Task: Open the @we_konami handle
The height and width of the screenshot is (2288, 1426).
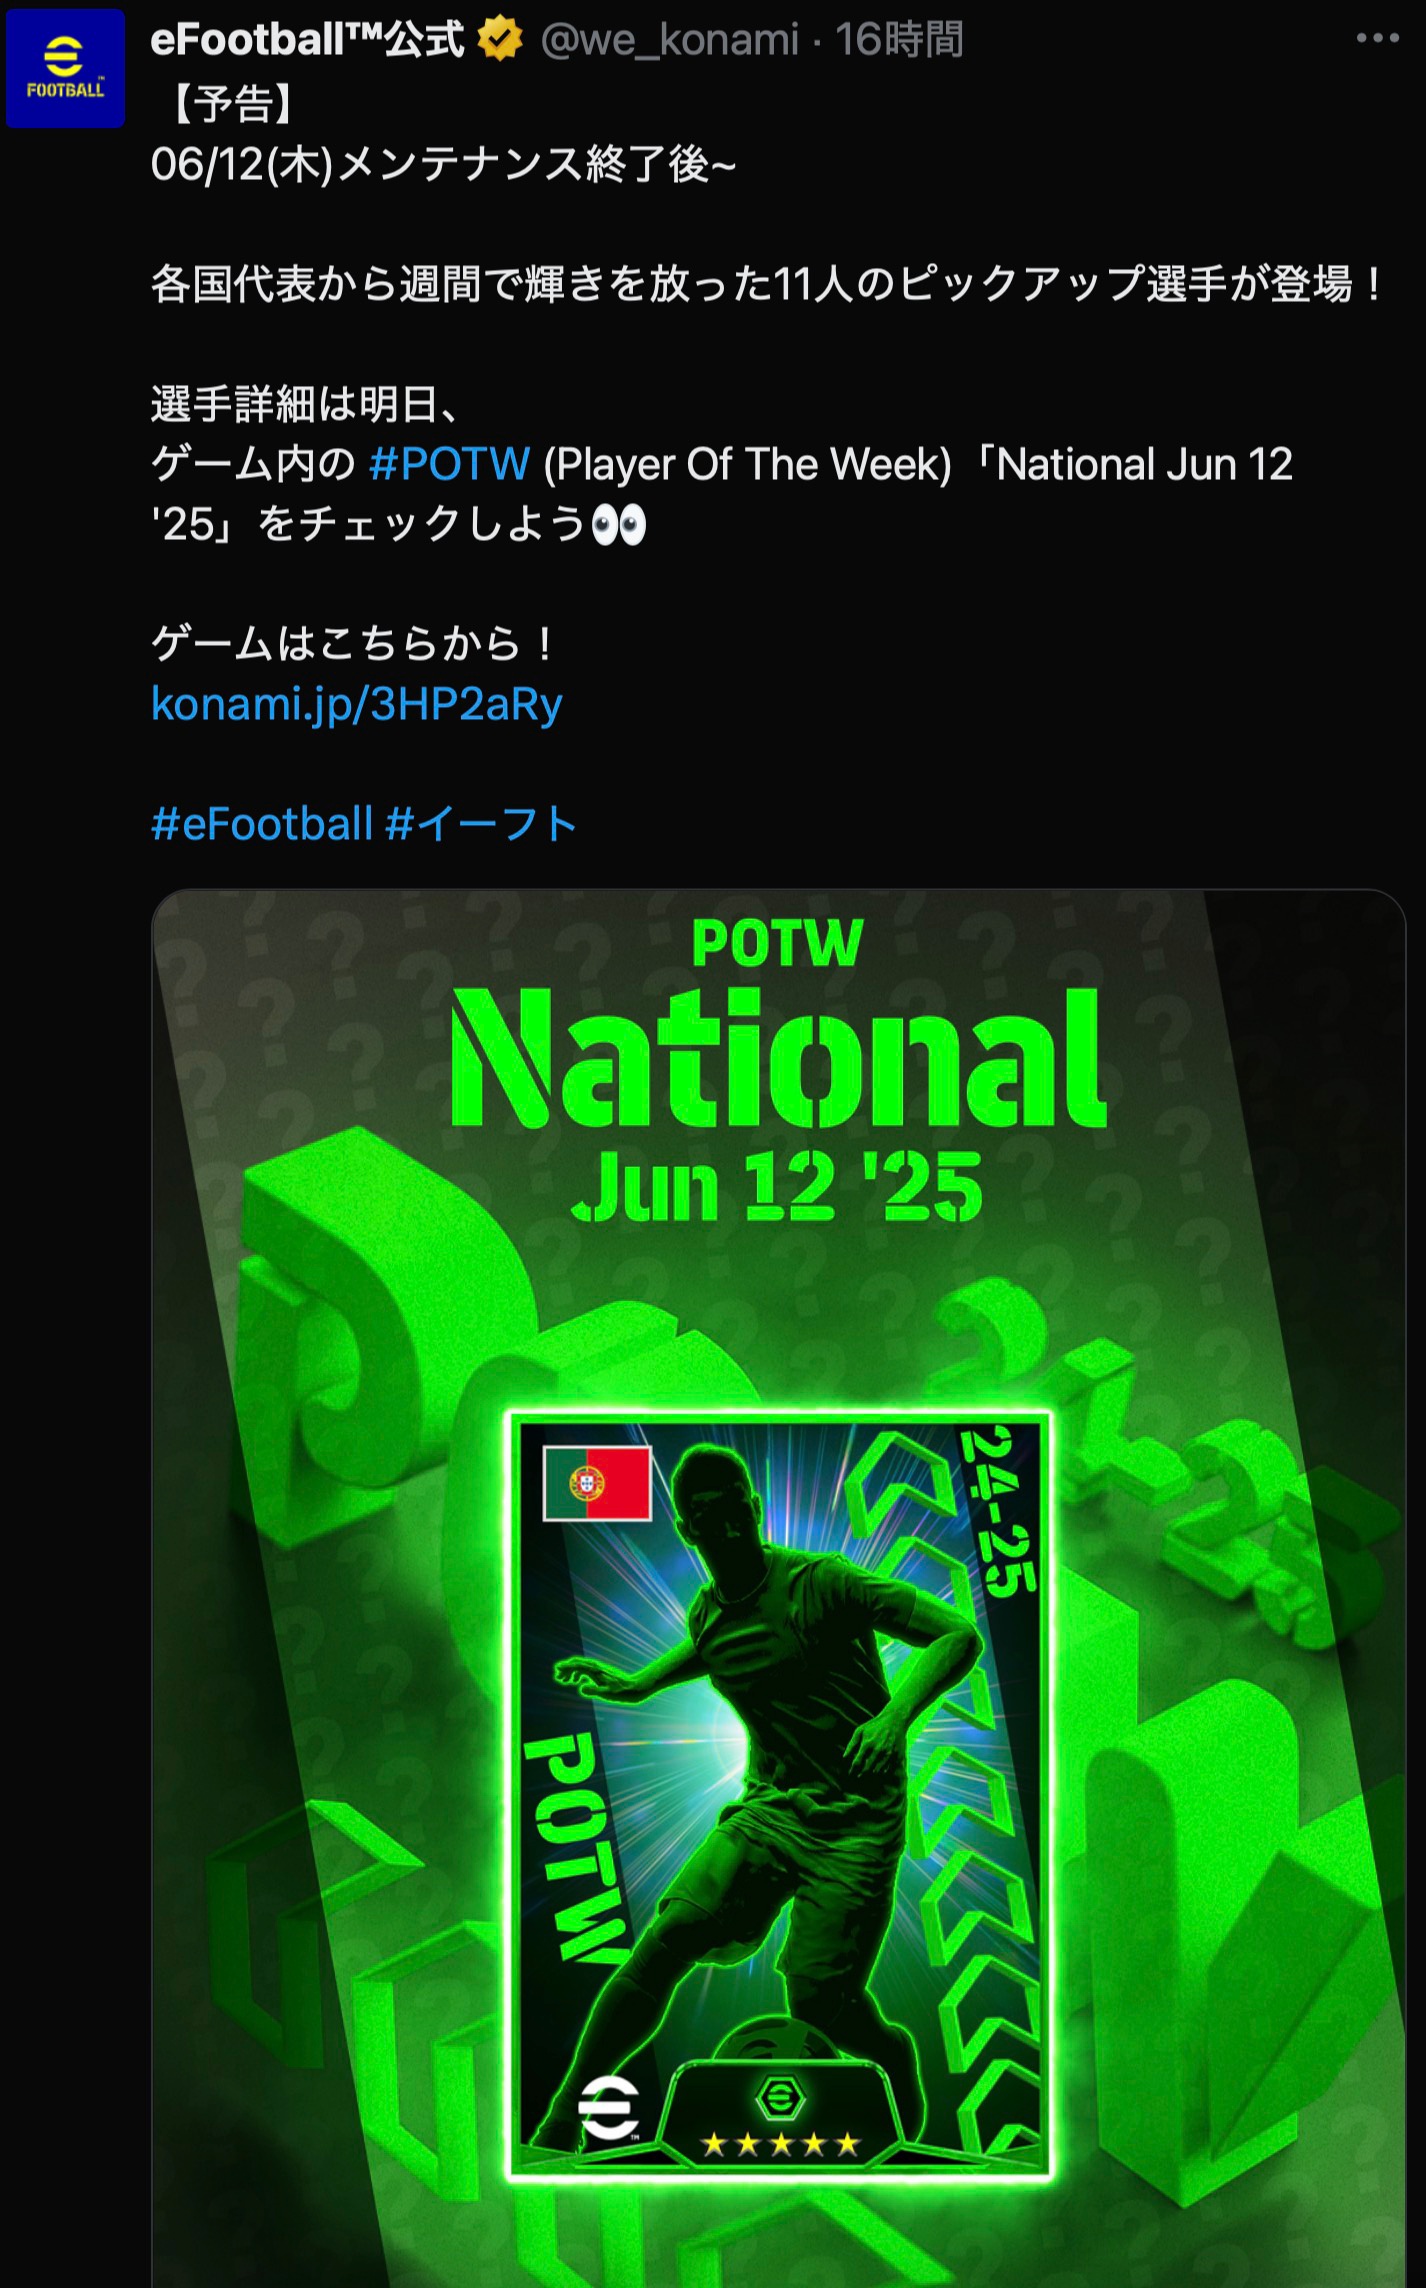Action: [669, 40]
